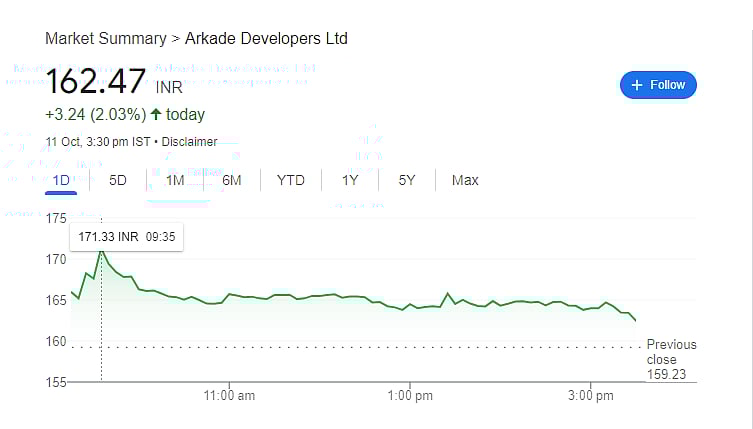The width and height of the screenshot is (753, 429).
Task: Switch to the 1M time range tab
Action: [175, 180]
